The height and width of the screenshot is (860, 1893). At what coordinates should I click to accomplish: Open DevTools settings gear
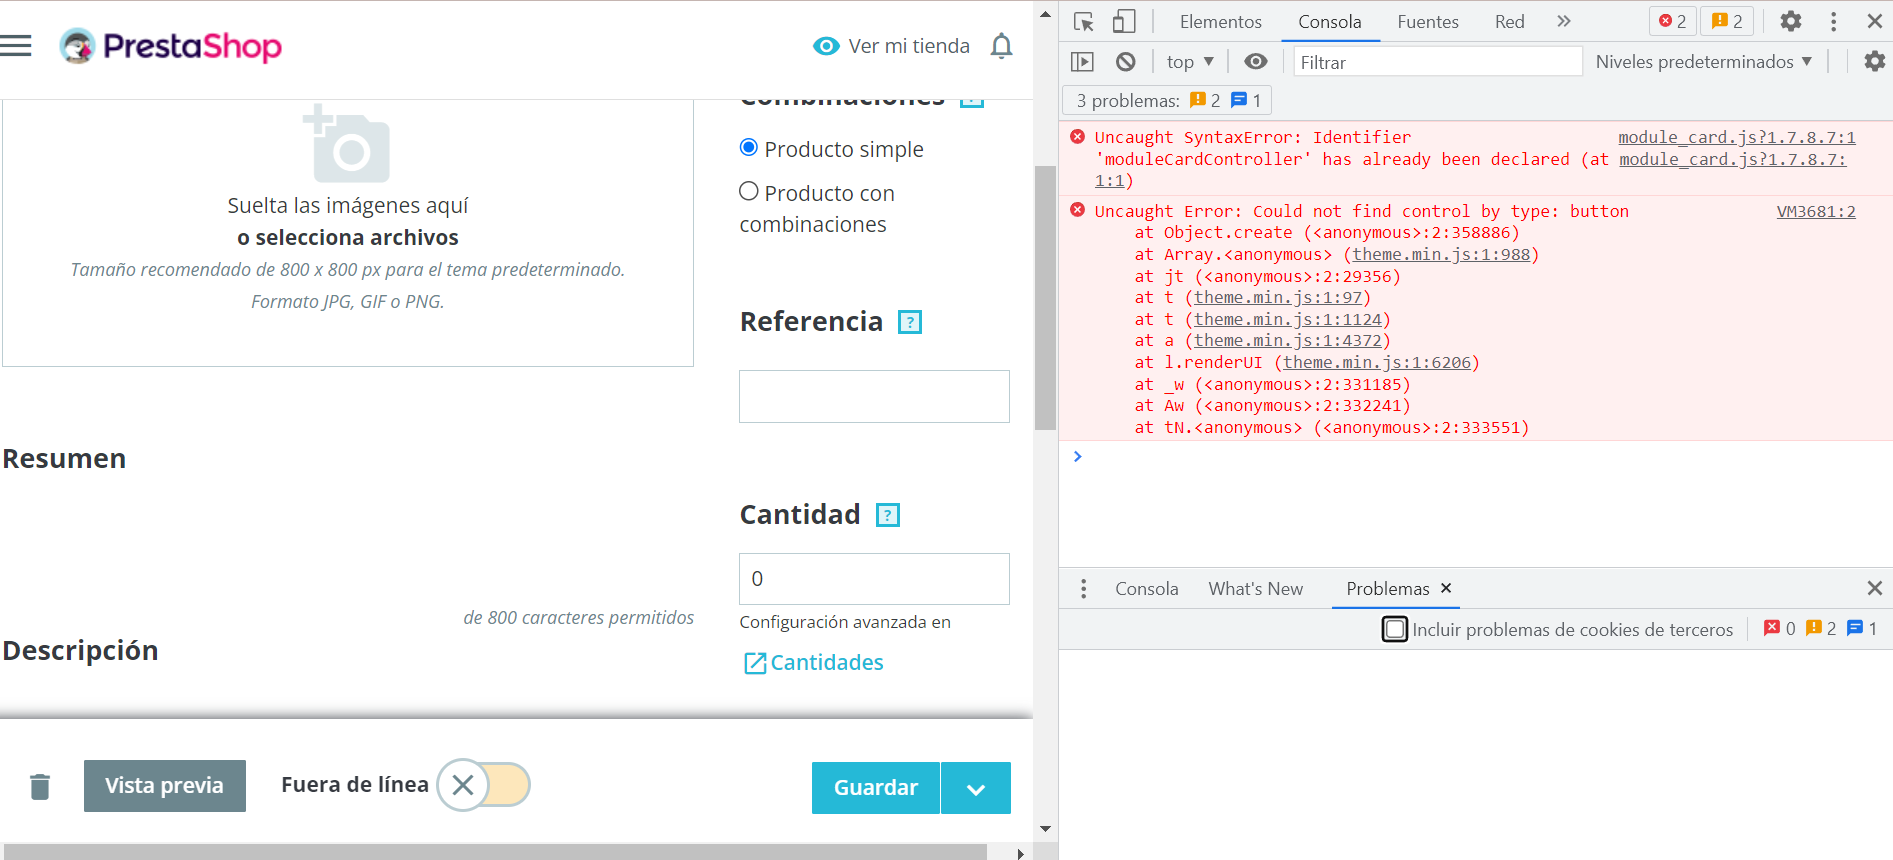[1791, 21]
